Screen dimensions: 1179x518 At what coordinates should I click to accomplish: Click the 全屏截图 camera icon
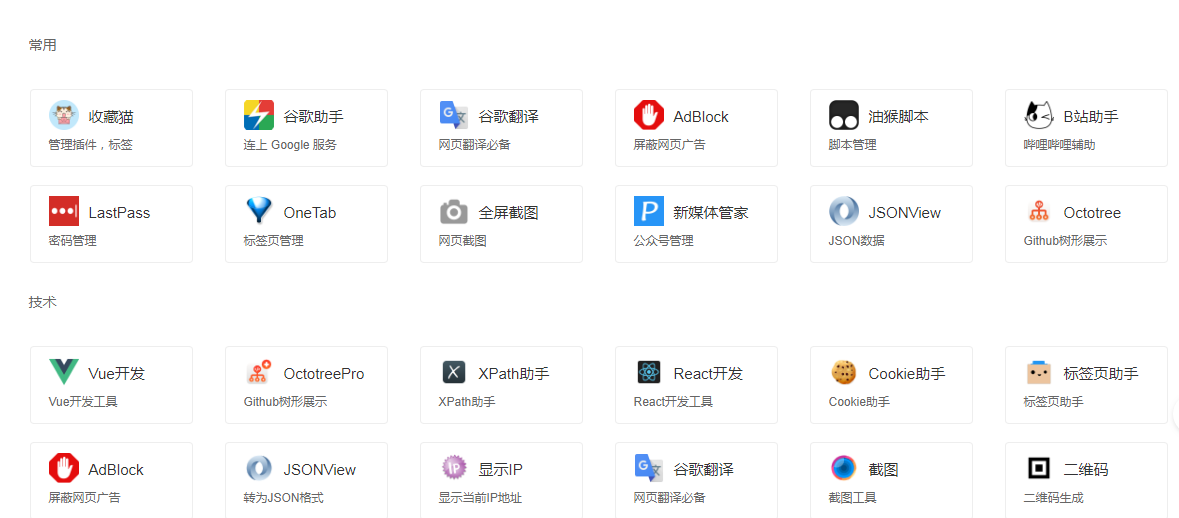pyautogui.click(x=453, y=212)
